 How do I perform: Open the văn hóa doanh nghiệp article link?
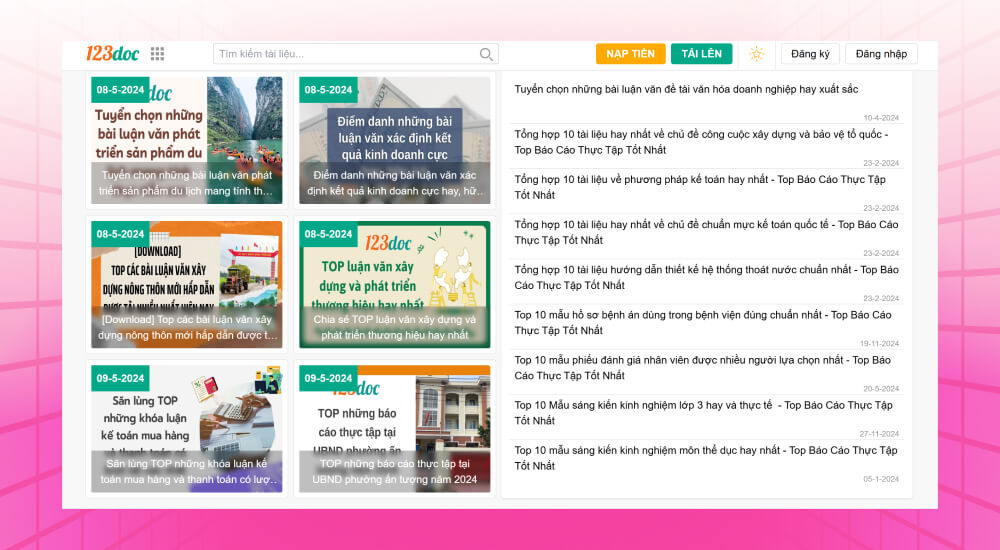point(686,89)
